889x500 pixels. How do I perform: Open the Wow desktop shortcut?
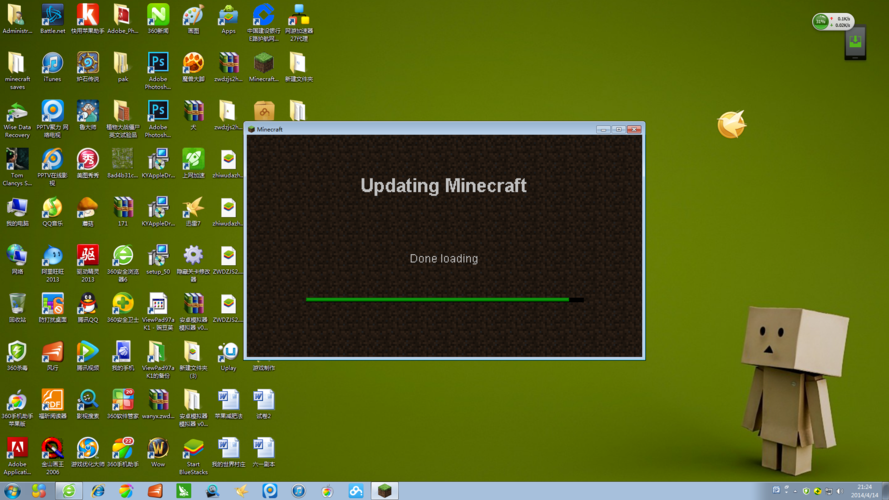[x=158, y=452]
